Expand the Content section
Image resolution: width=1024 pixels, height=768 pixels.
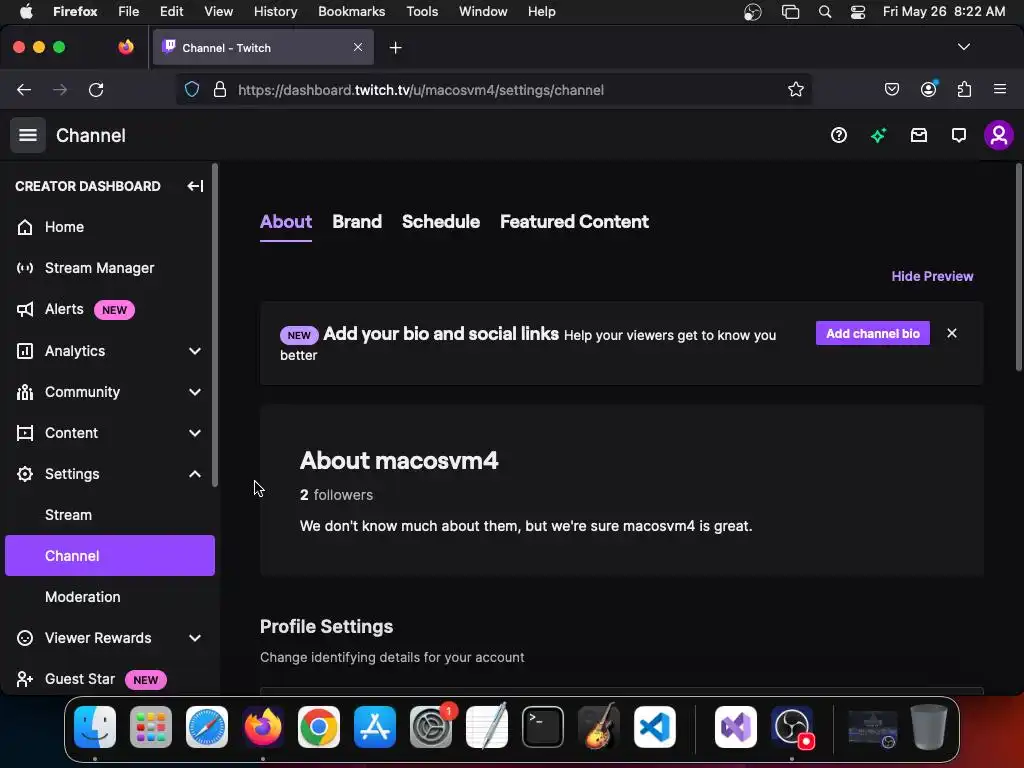tap(195, 434)
